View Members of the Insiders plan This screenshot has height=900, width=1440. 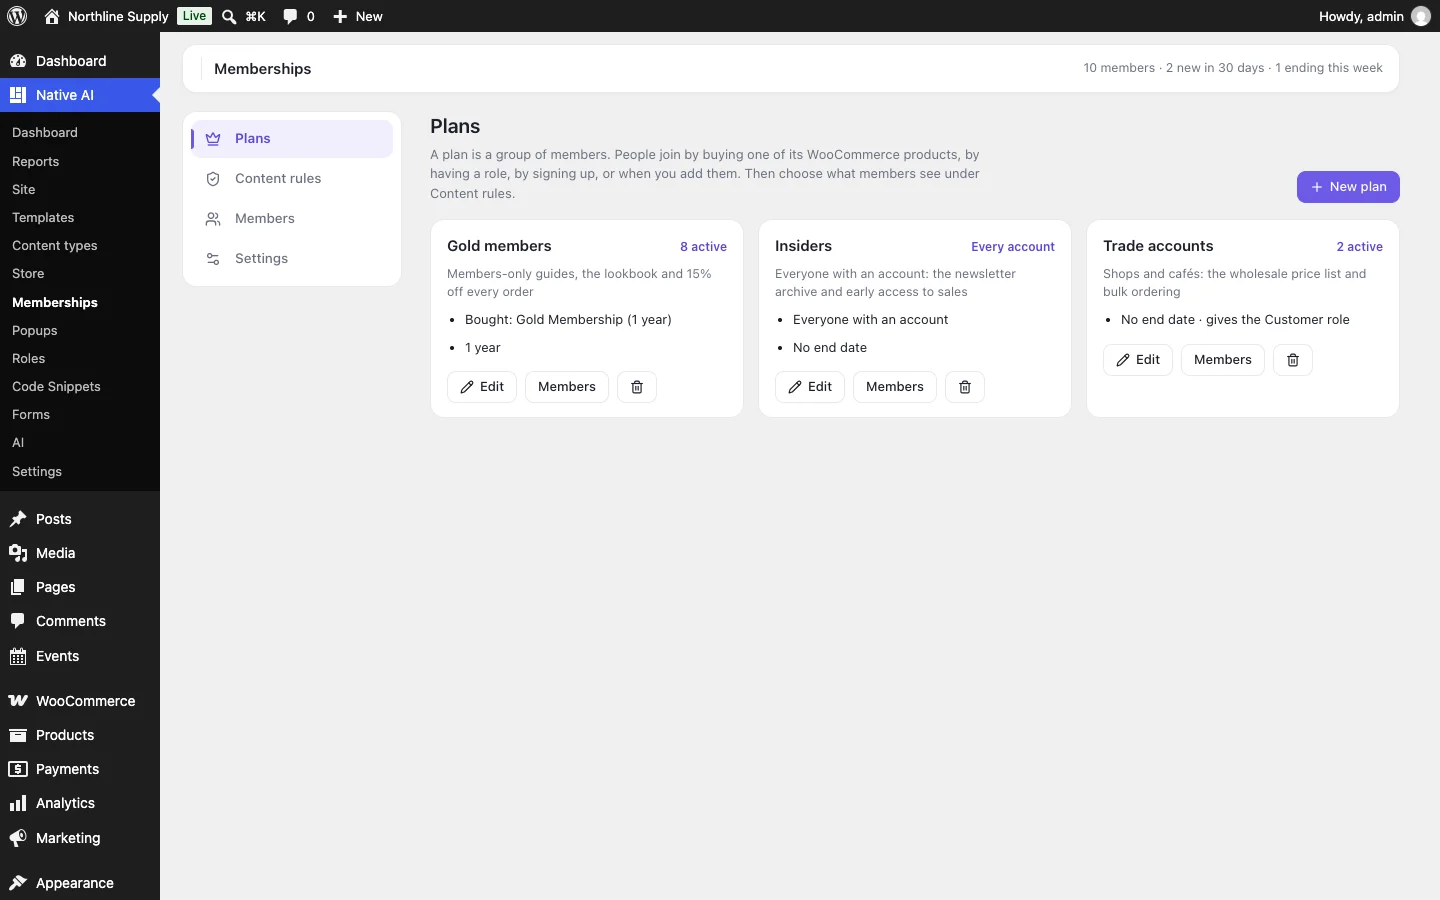coord(895,387)
